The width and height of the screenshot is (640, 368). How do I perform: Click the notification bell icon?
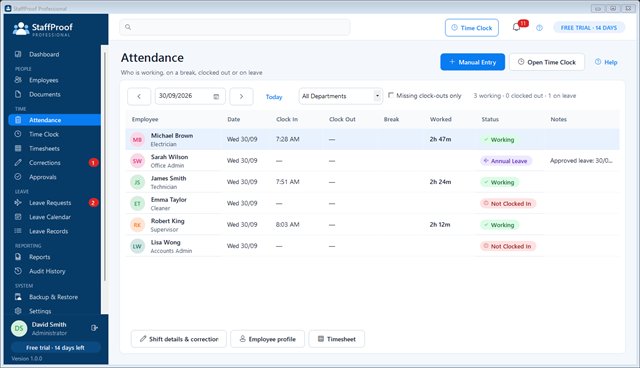pyautogui.click(x=516, y=27)
